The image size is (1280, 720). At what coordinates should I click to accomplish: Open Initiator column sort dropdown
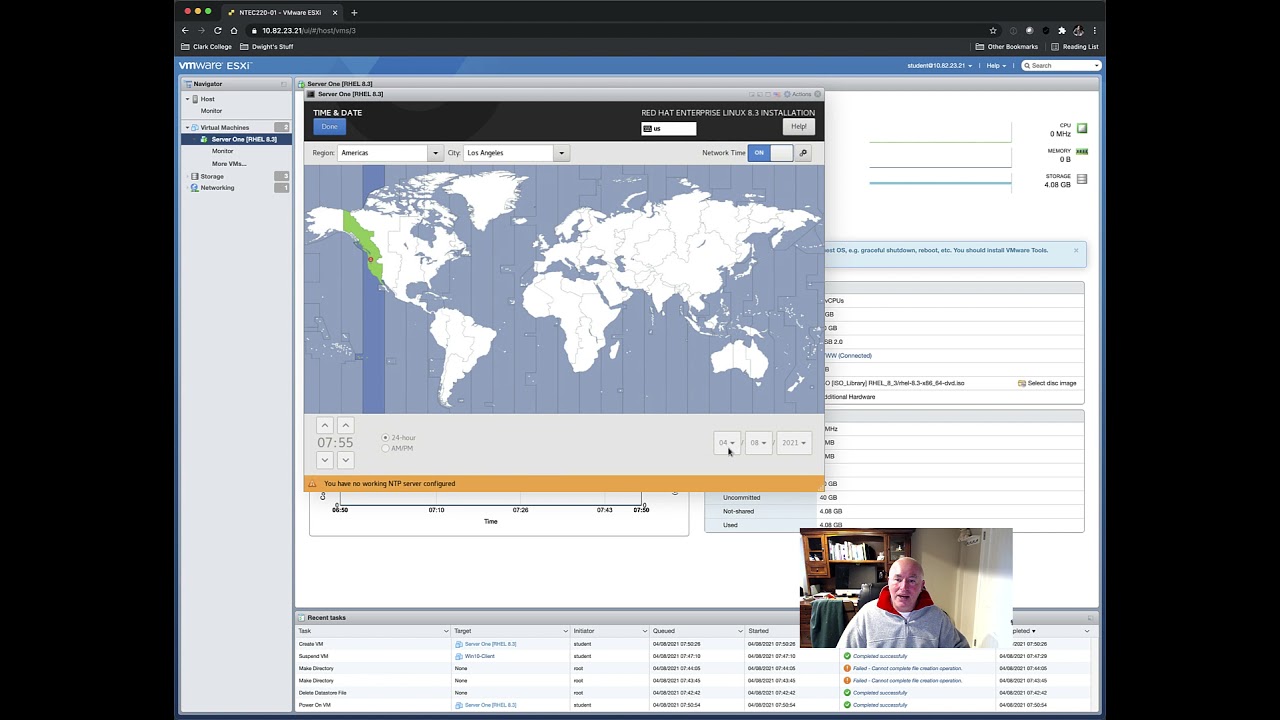644,631
